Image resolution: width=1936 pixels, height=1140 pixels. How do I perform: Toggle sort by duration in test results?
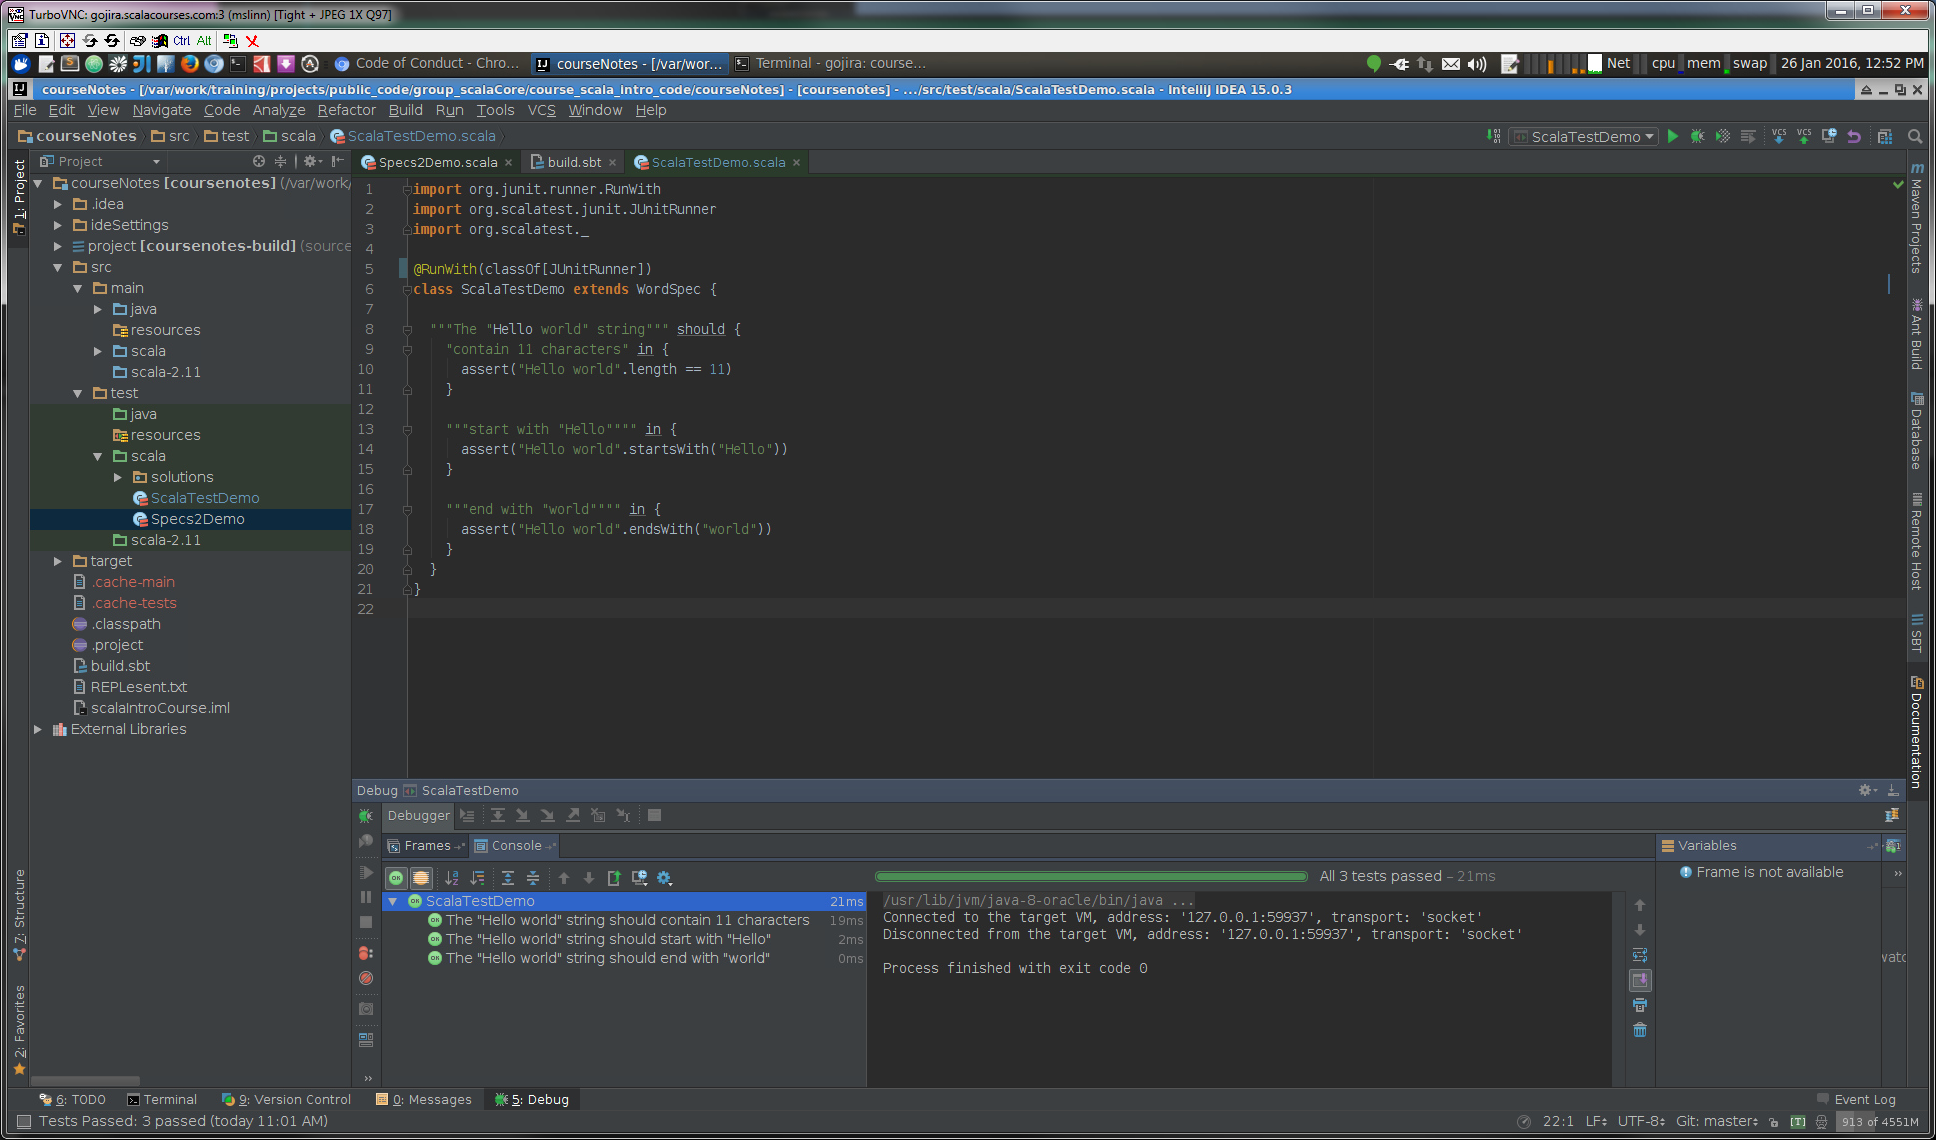coord(477,878)
